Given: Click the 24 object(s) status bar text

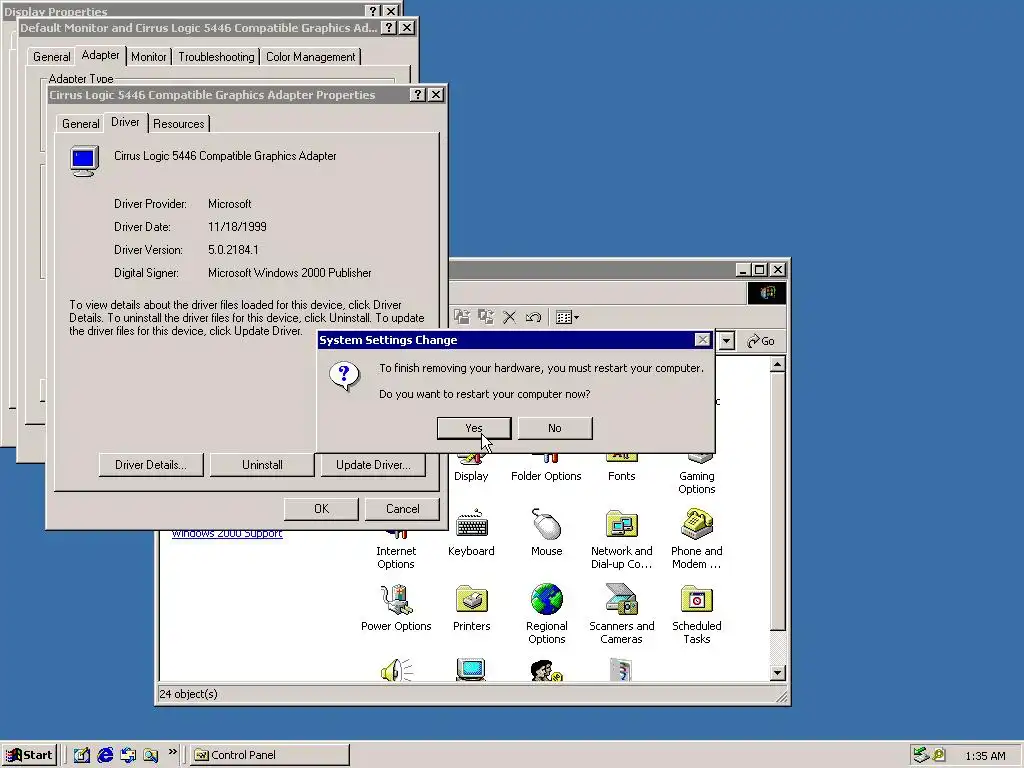Looking at the screenshot, I should [188, 694].
